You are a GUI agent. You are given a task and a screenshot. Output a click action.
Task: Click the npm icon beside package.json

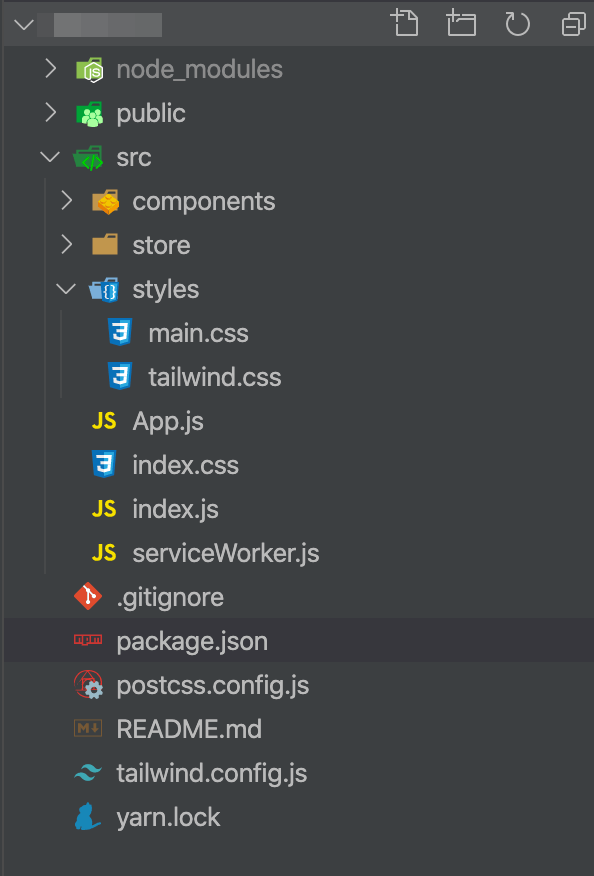[x=88, y=640]
